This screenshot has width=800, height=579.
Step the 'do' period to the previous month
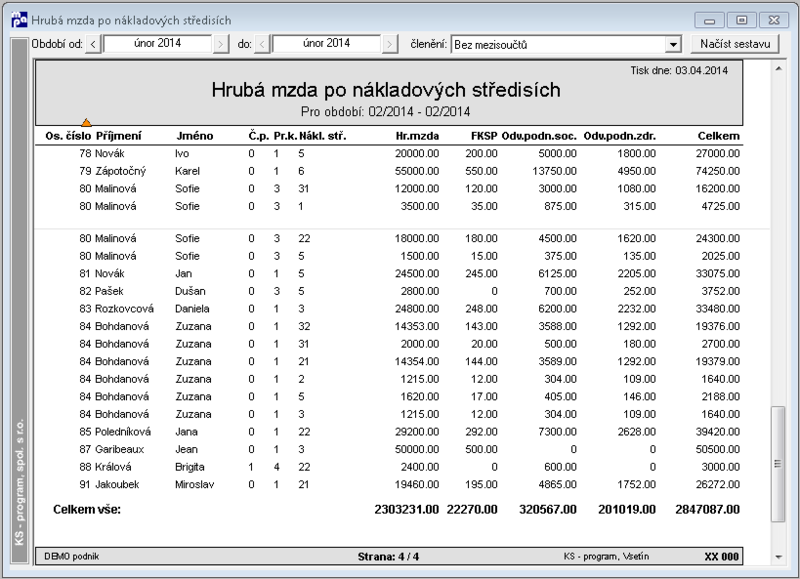click(x=262, y=44)
